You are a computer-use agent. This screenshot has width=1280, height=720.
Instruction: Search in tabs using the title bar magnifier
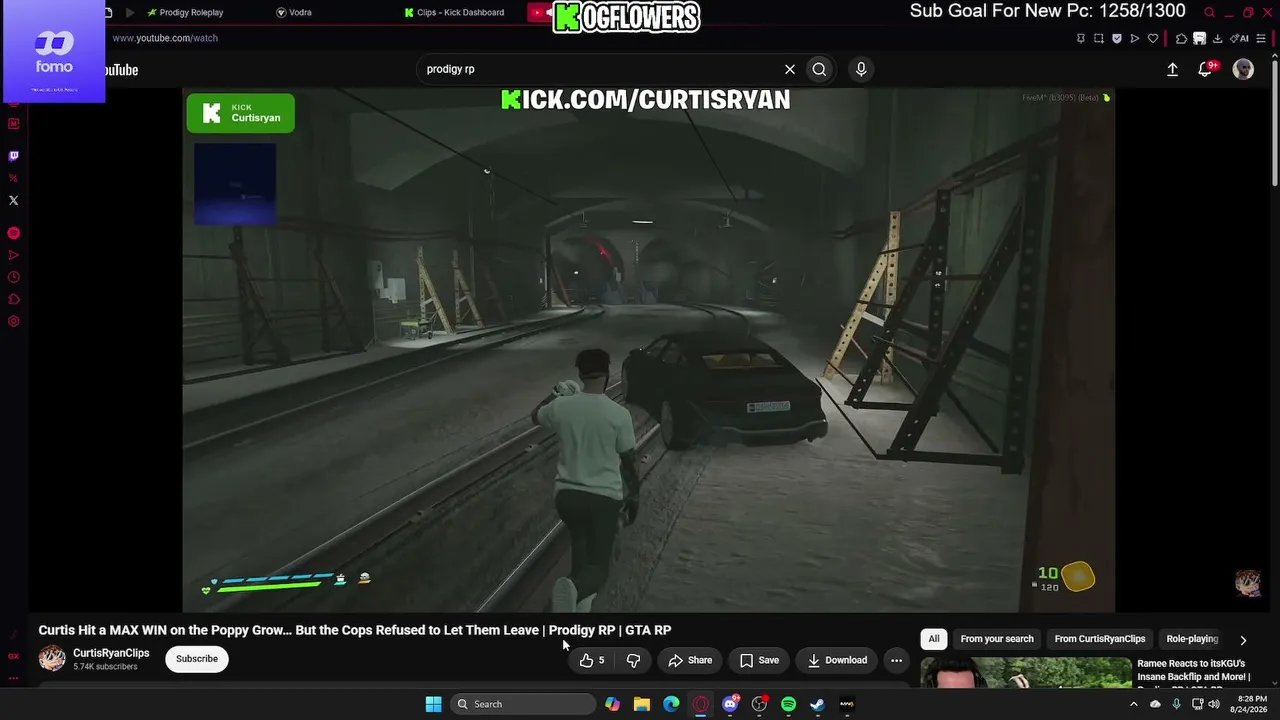point(1209,12)
